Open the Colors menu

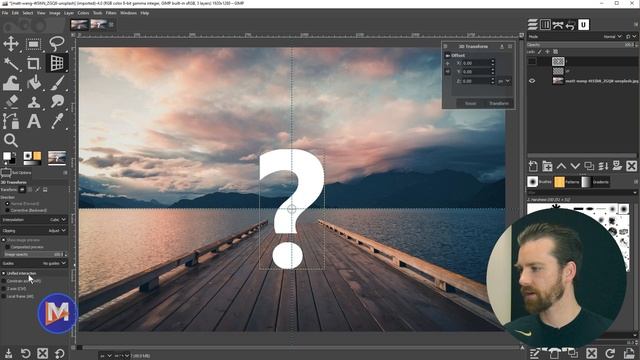tap(83, 13)
